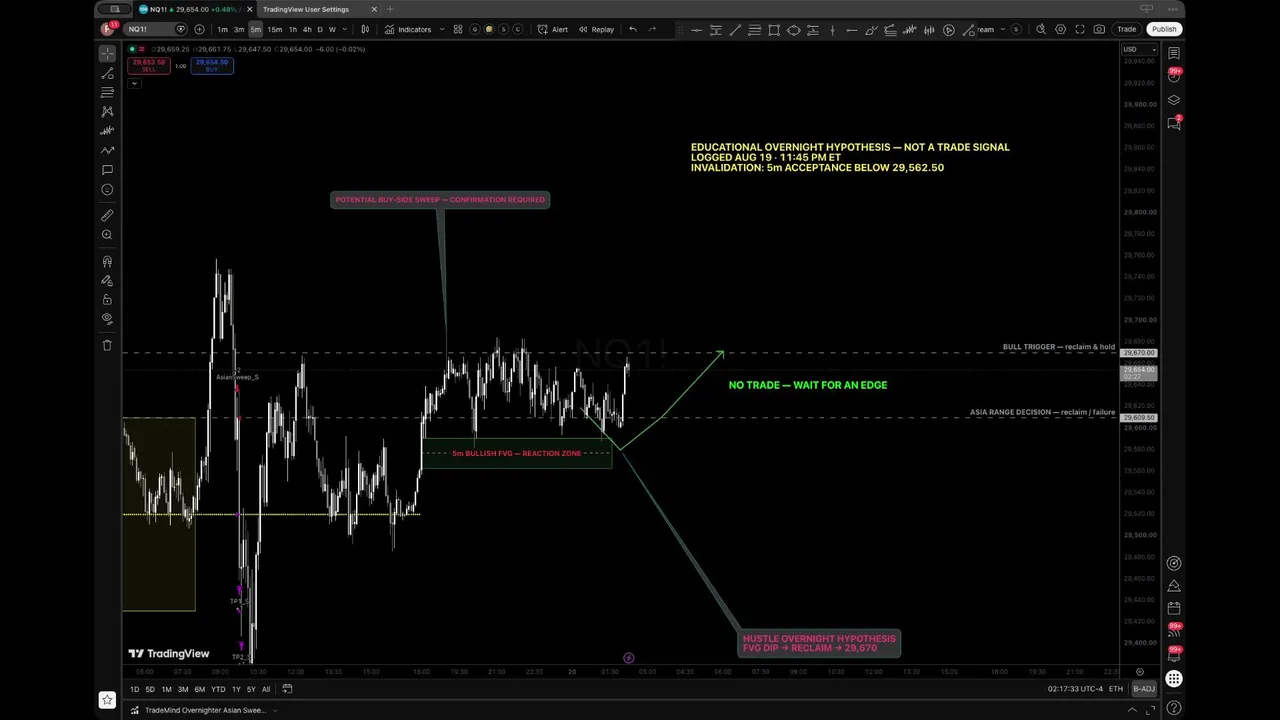Viewport: 1280px width, 720px height.
Task: Select the 15m timeframe
Action: point(275,29)
